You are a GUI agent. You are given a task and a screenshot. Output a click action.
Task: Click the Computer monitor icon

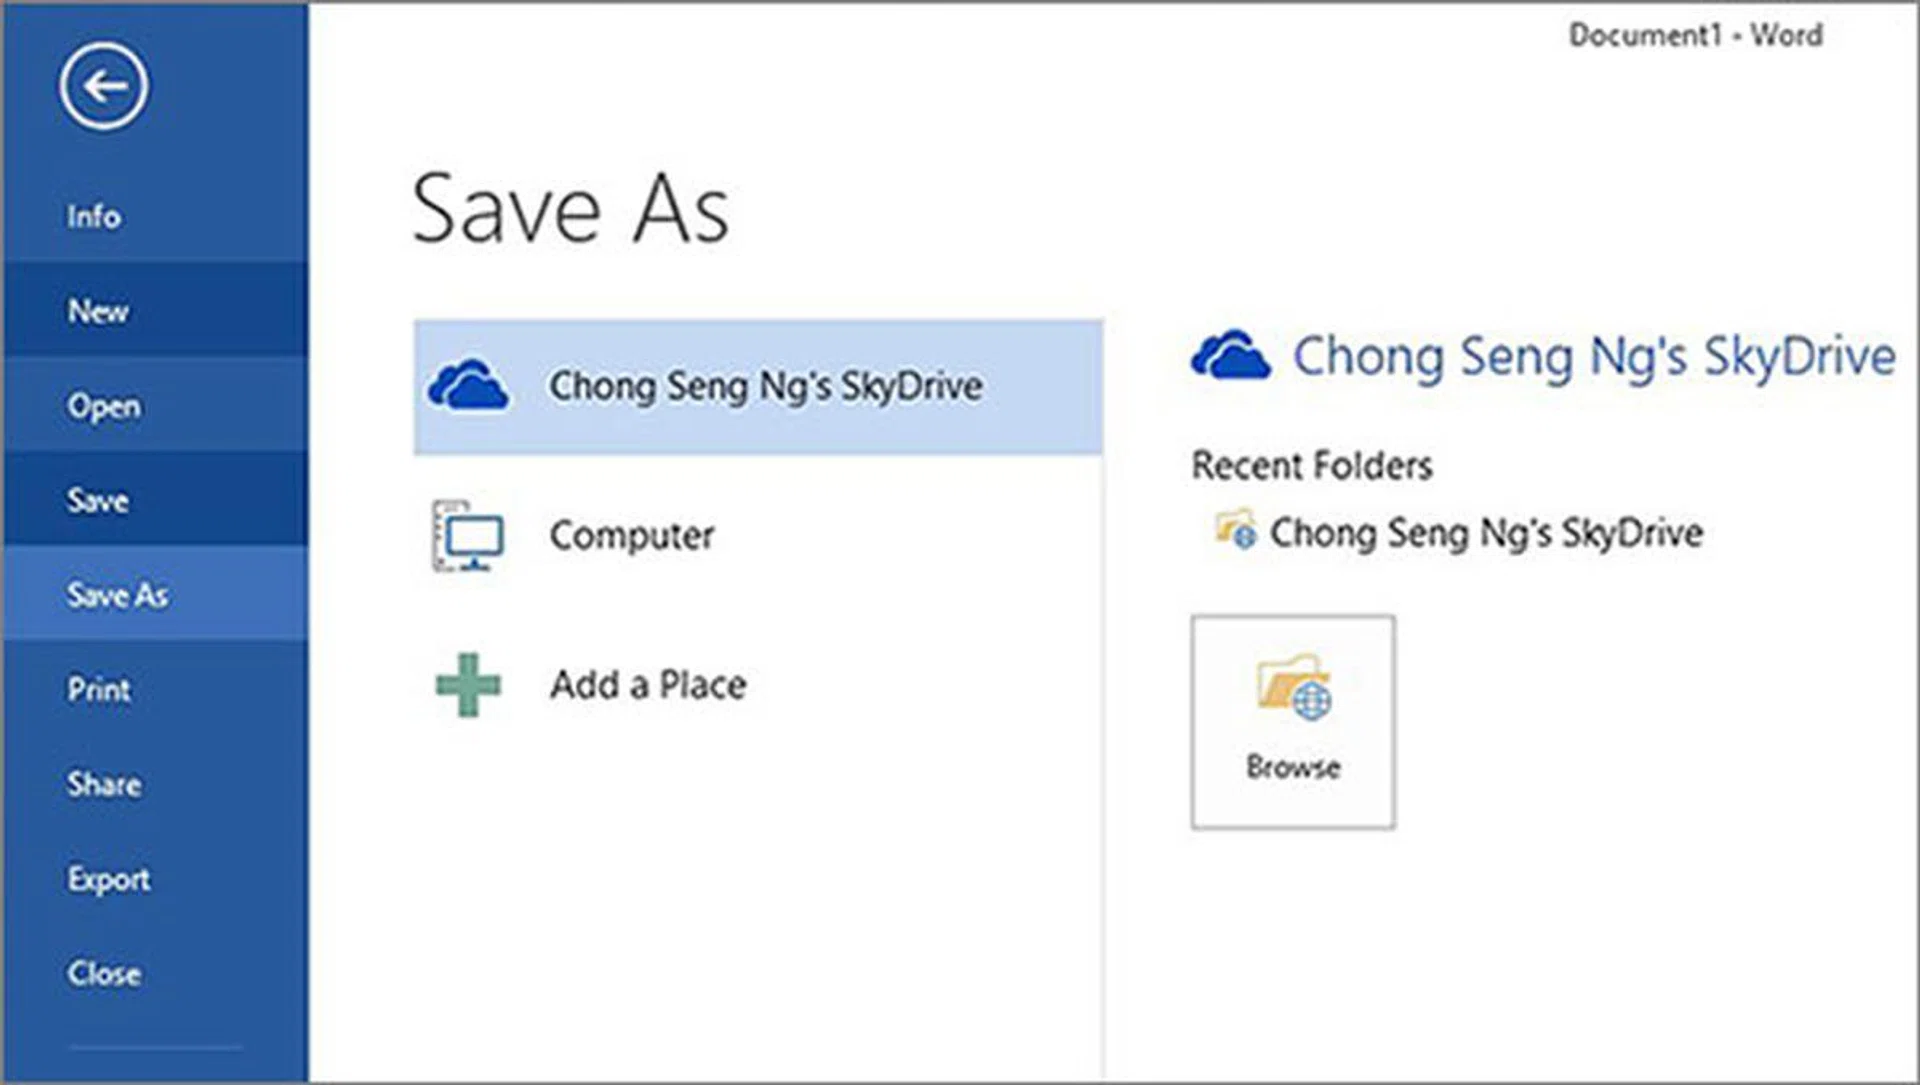468,536
